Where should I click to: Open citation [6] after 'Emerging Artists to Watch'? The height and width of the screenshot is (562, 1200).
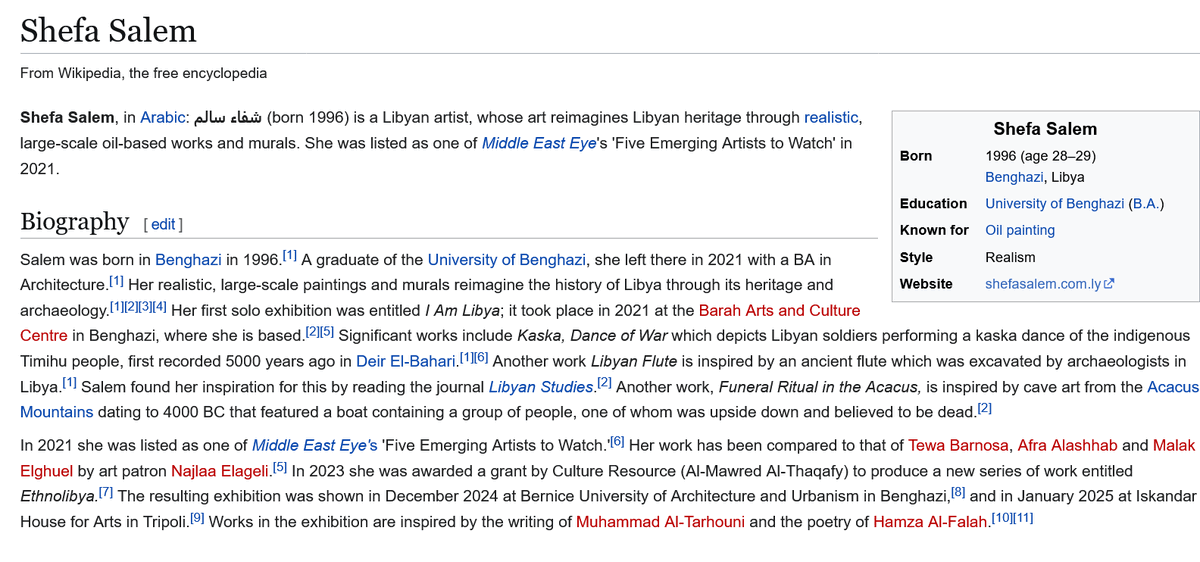(618, 440)
